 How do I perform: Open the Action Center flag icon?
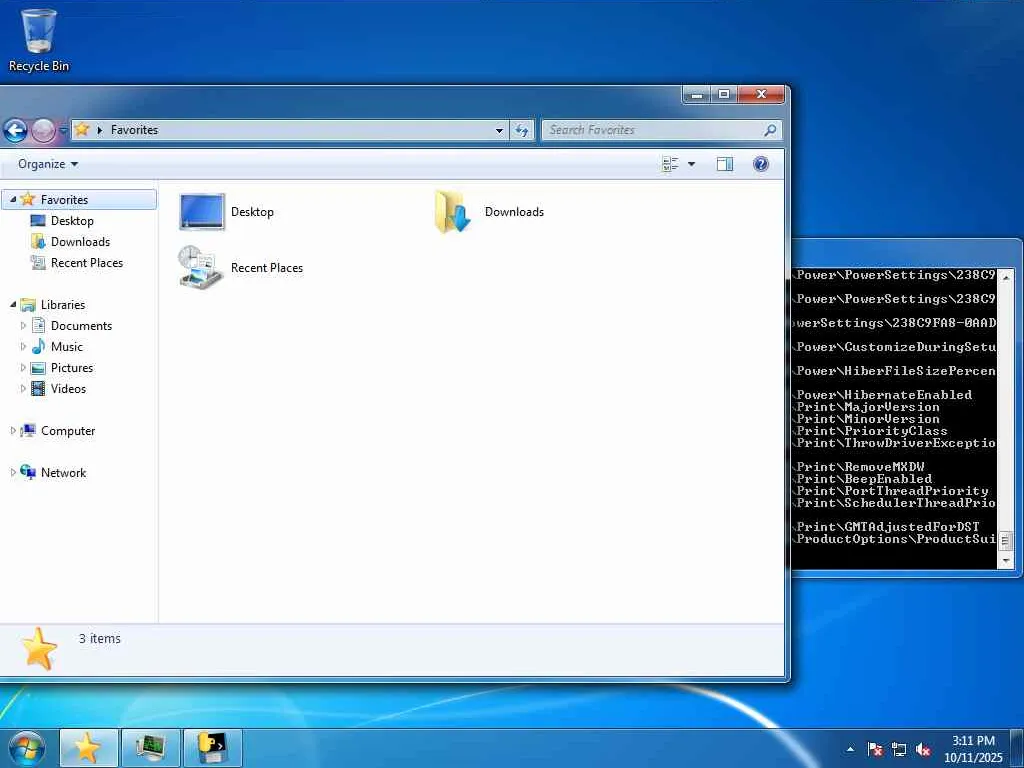[875, 750]
